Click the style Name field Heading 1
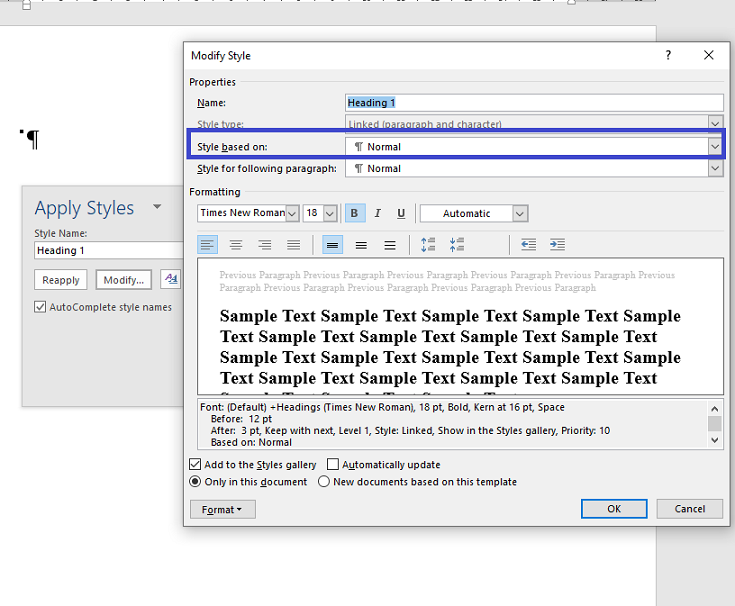 coord(534,103)
